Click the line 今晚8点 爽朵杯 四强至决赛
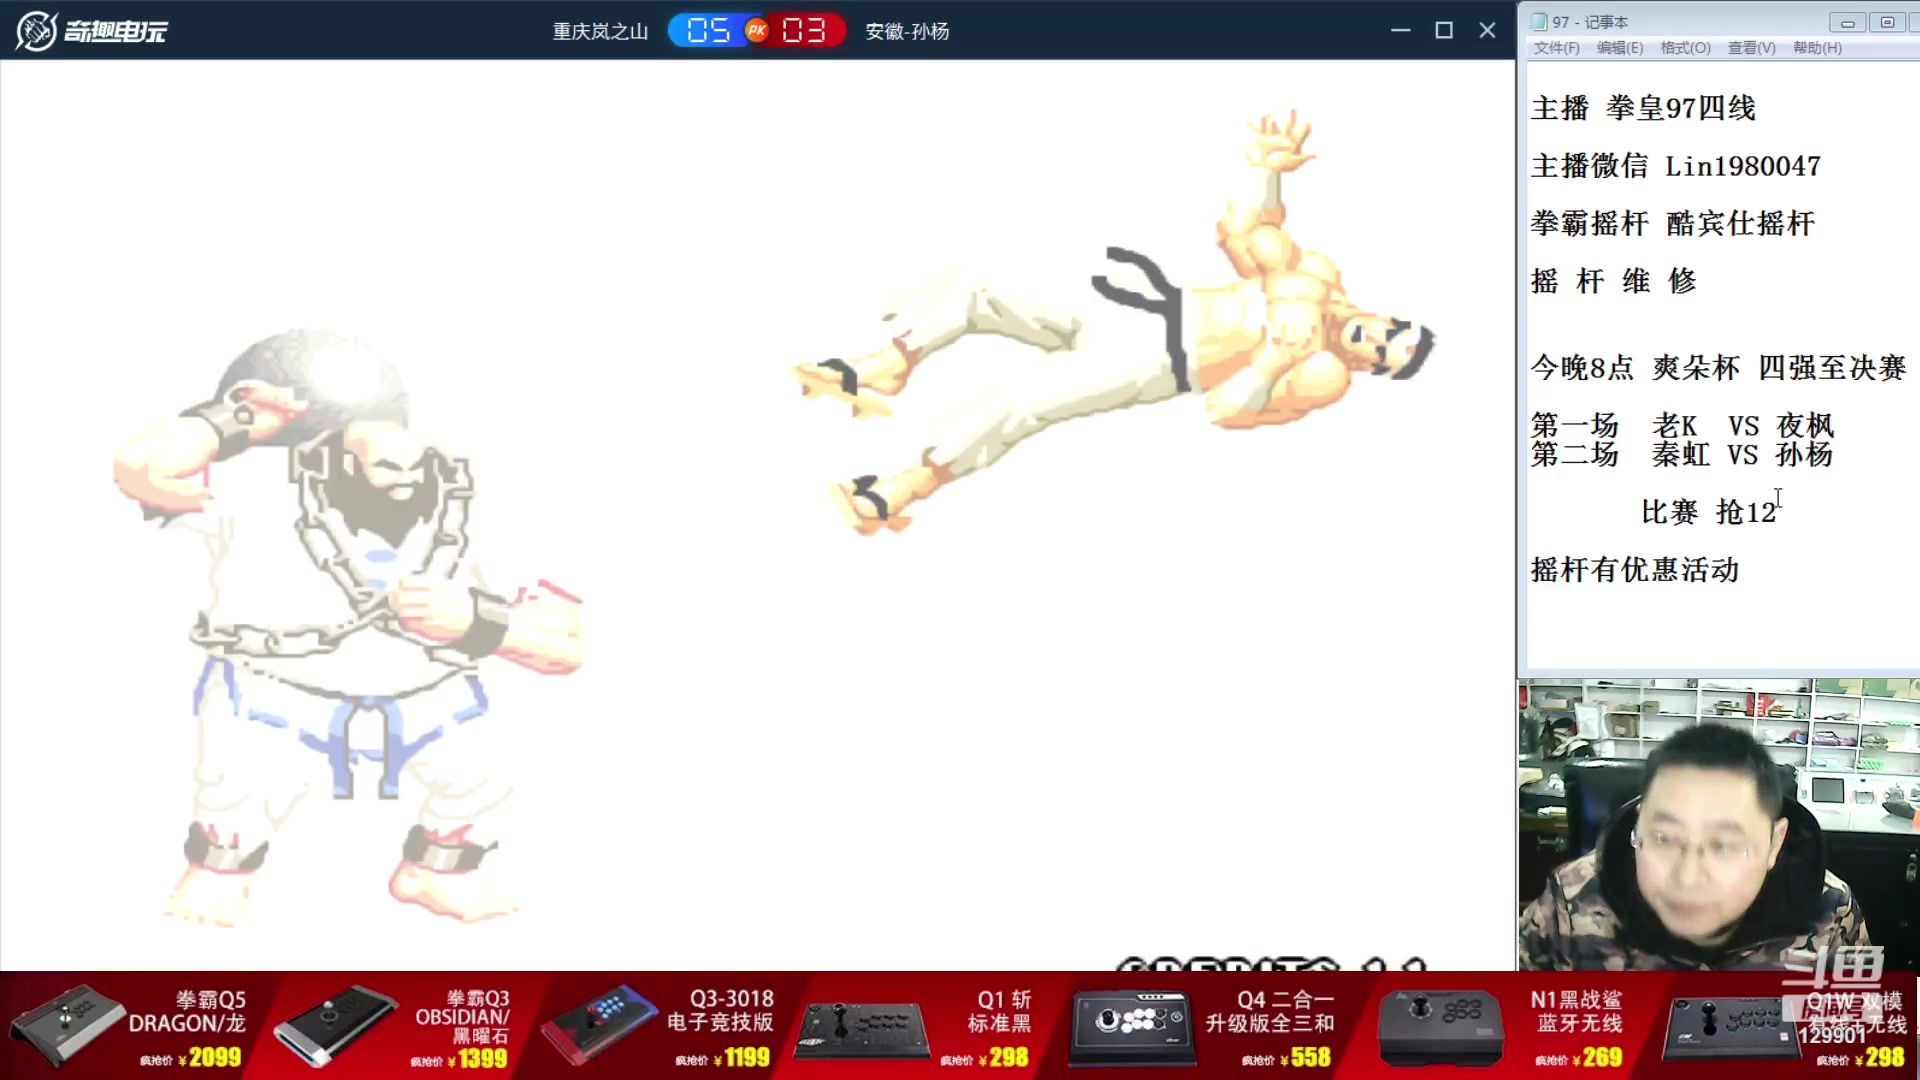The image size is (1920, 1080). 1719,368
